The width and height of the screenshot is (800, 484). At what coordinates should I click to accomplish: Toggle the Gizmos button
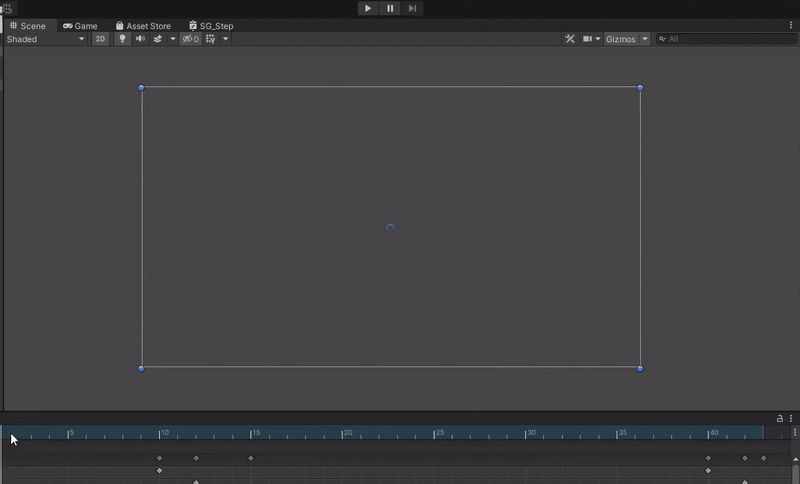pos(621,39)
